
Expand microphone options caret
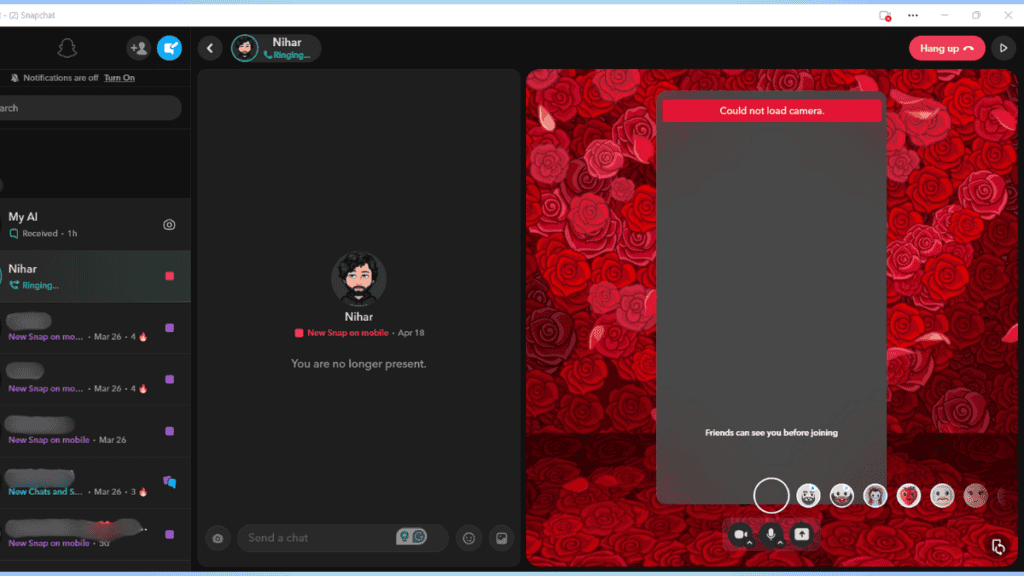[x=780, y=543]
